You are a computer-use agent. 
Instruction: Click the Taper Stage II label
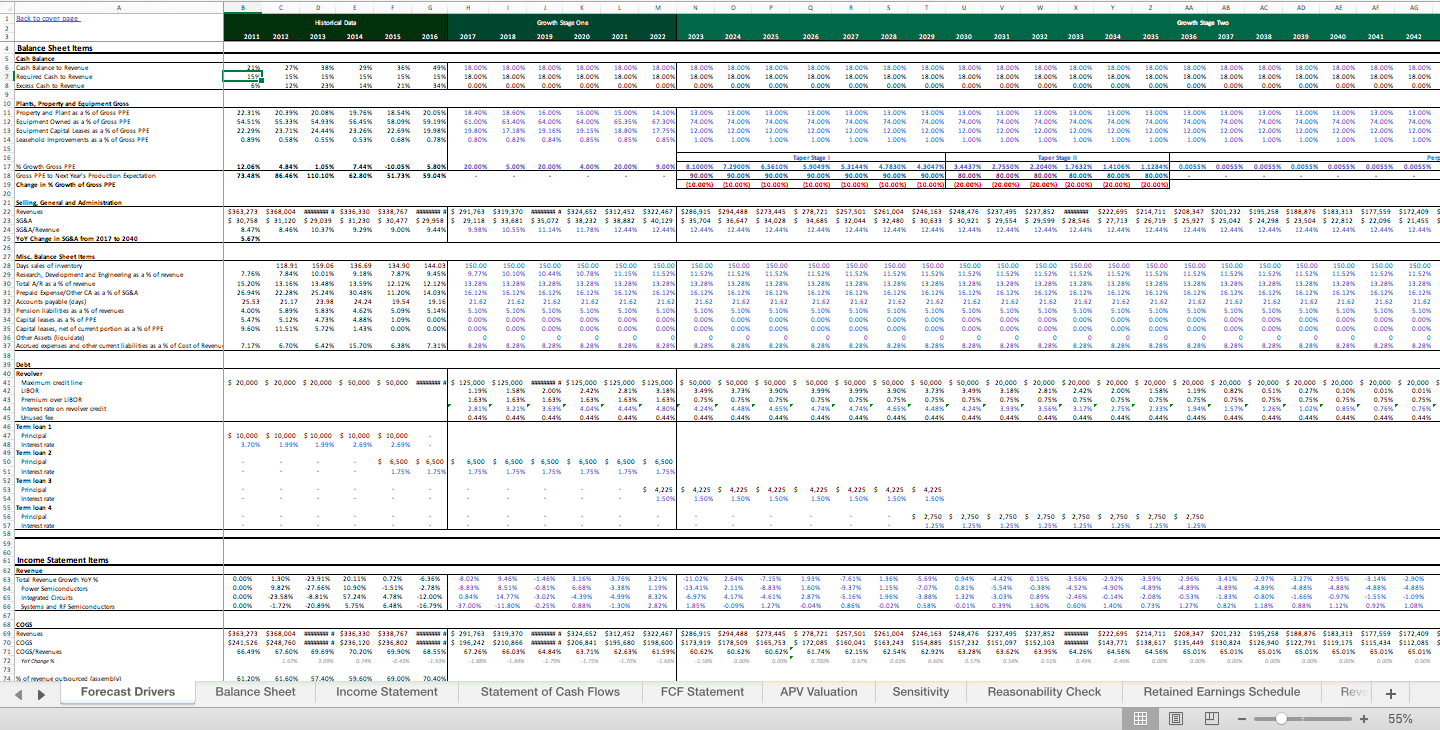pos(1056,157)
